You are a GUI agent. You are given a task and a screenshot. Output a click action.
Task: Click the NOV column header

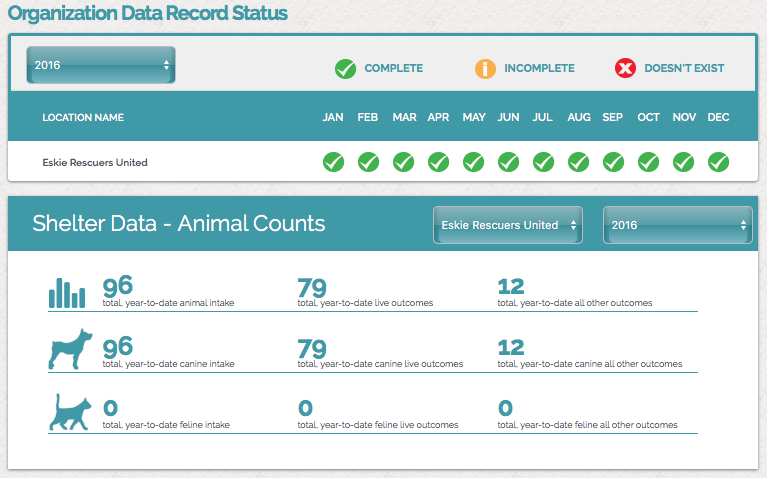684,117
